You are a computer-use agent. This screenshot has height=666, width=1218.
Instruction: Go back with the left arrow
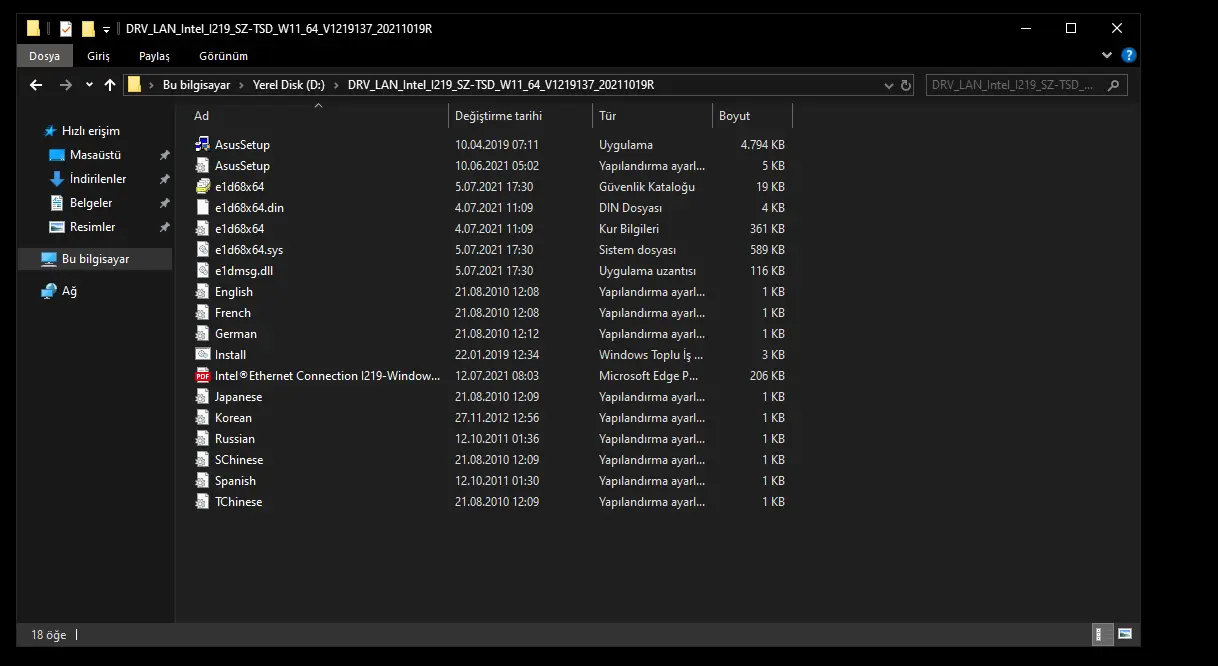point(36,85)
